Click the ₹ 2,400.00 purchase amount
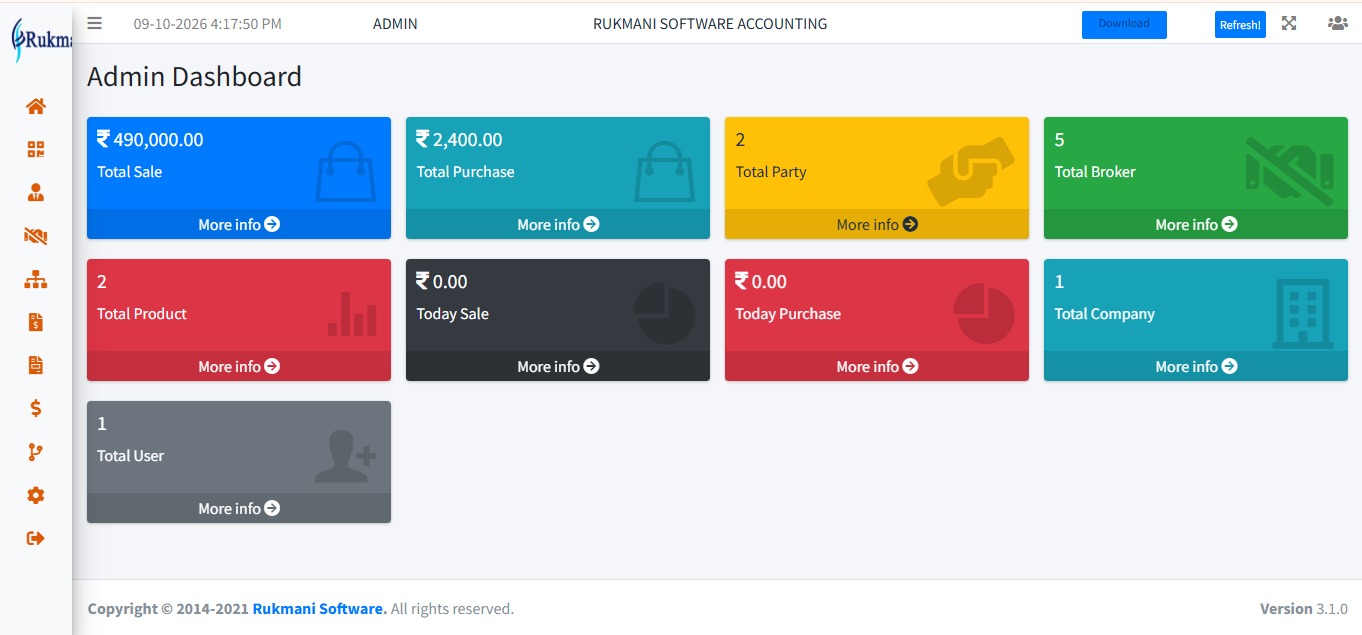This screenshot has height=635, width=1362. click(459, 139)
